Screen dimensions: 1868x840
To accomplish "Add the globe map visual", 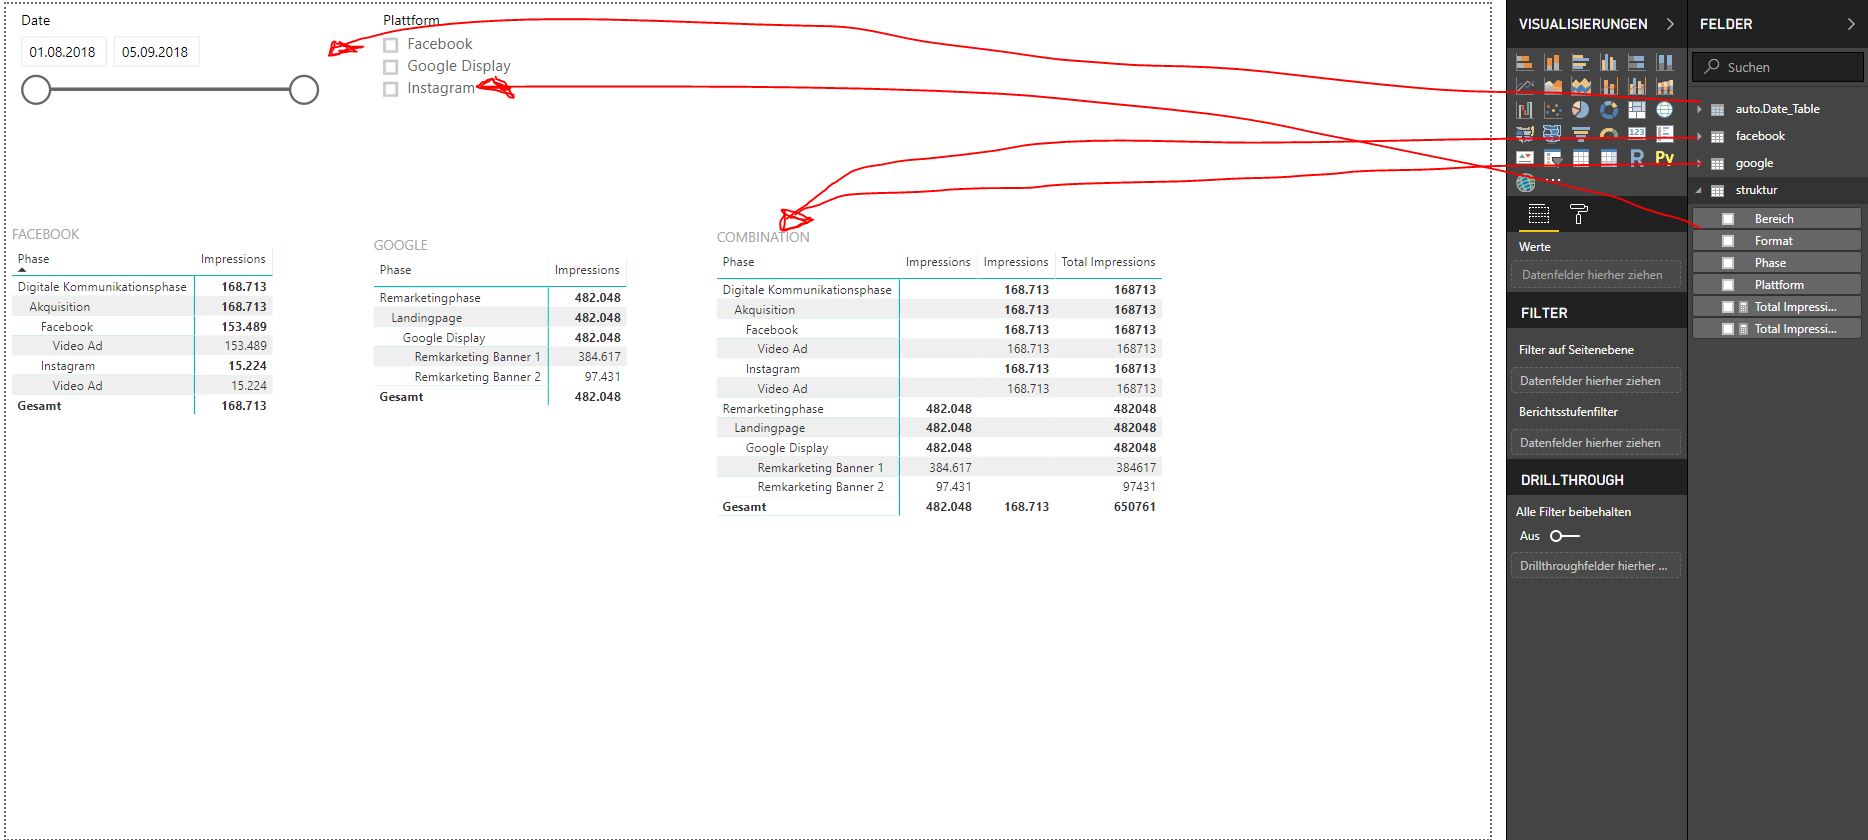I will pyautogui.click(x=1665, y=110).
